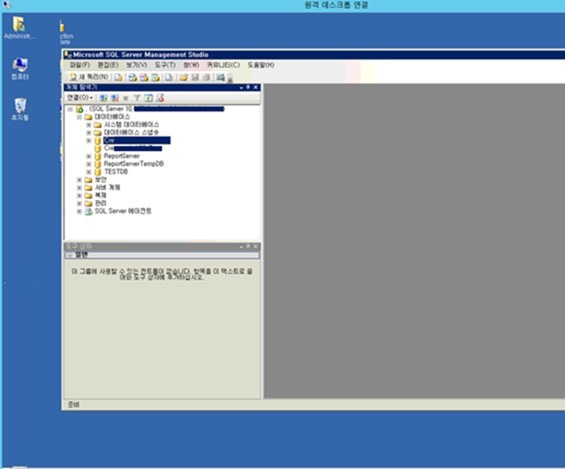Screen dimensions: 565x469
Task: Click the Save All icon in toolbar
Action: pyautogui.click(x=206, y=77)
